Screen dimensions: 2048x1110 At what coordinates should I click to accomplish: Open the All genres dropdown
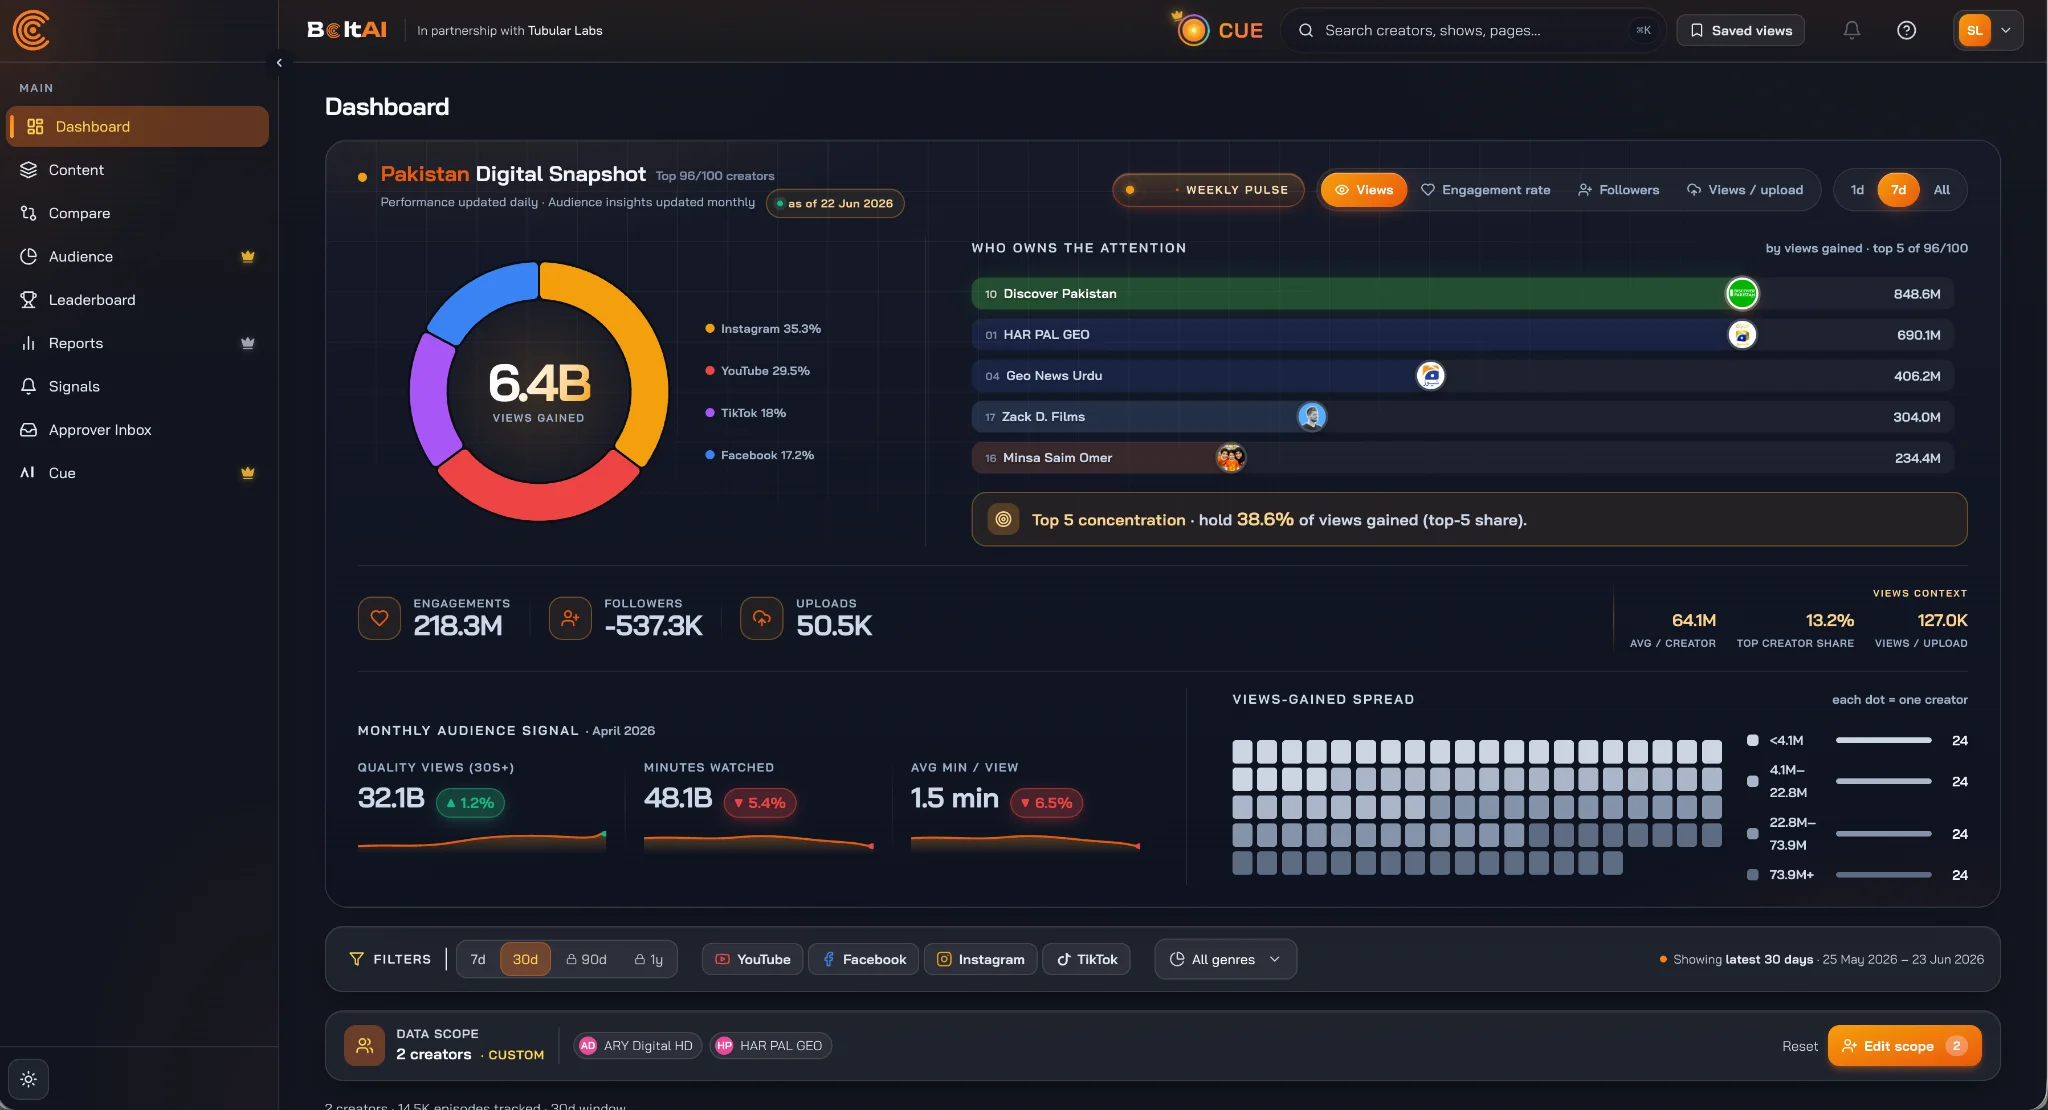click(1225, 959)
